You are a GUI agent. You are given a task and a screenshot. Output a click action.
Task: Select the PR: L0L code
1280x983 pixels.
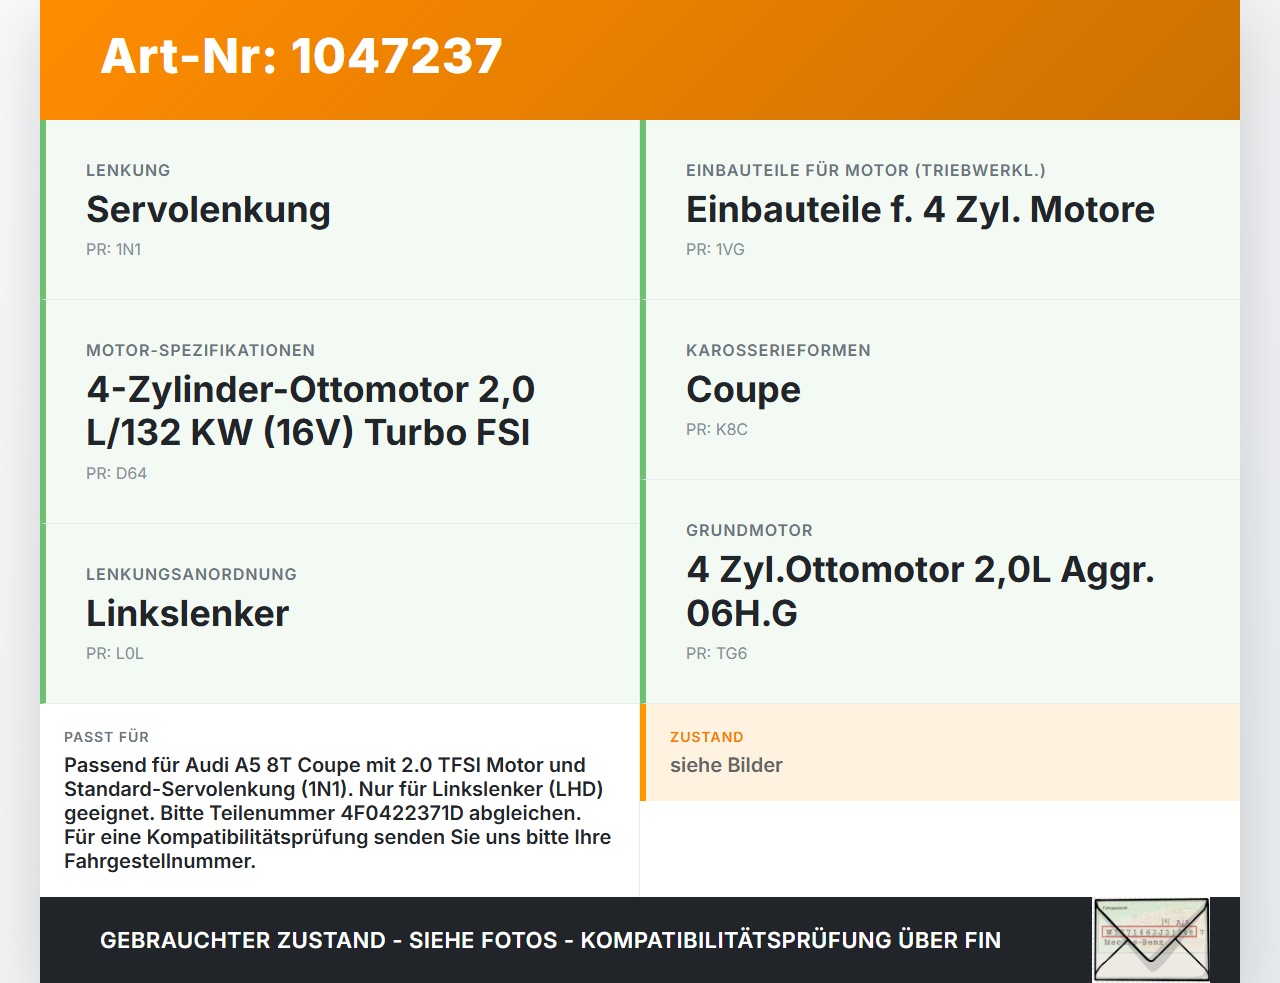point(115,653)
